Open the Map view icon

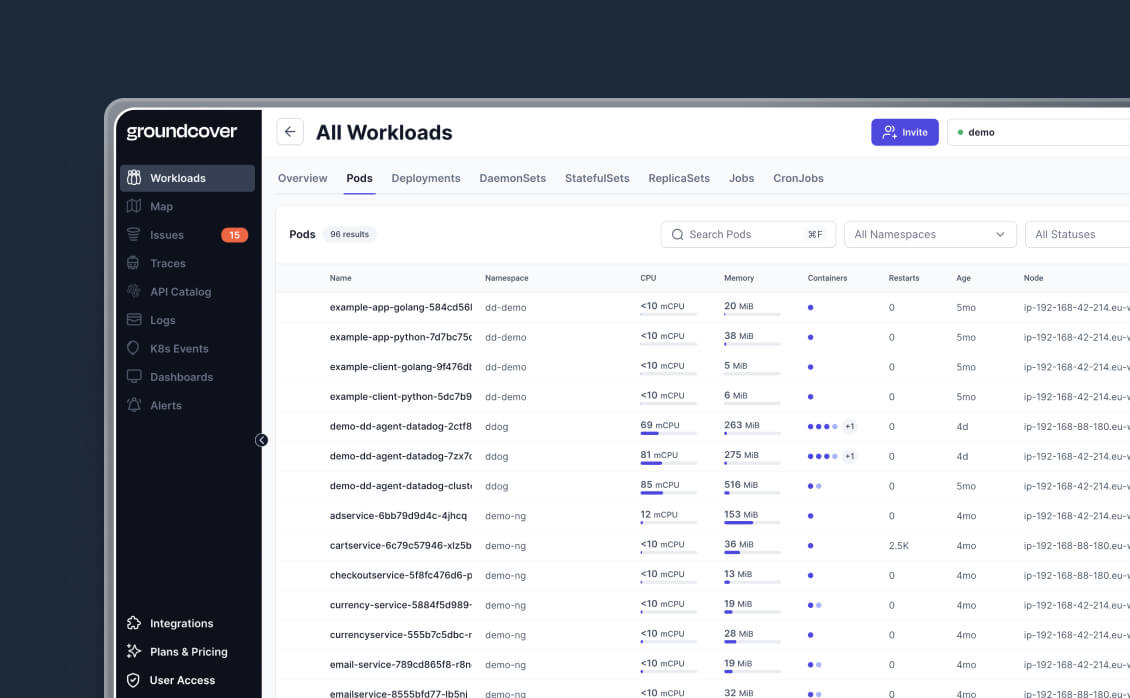[135, 206]
